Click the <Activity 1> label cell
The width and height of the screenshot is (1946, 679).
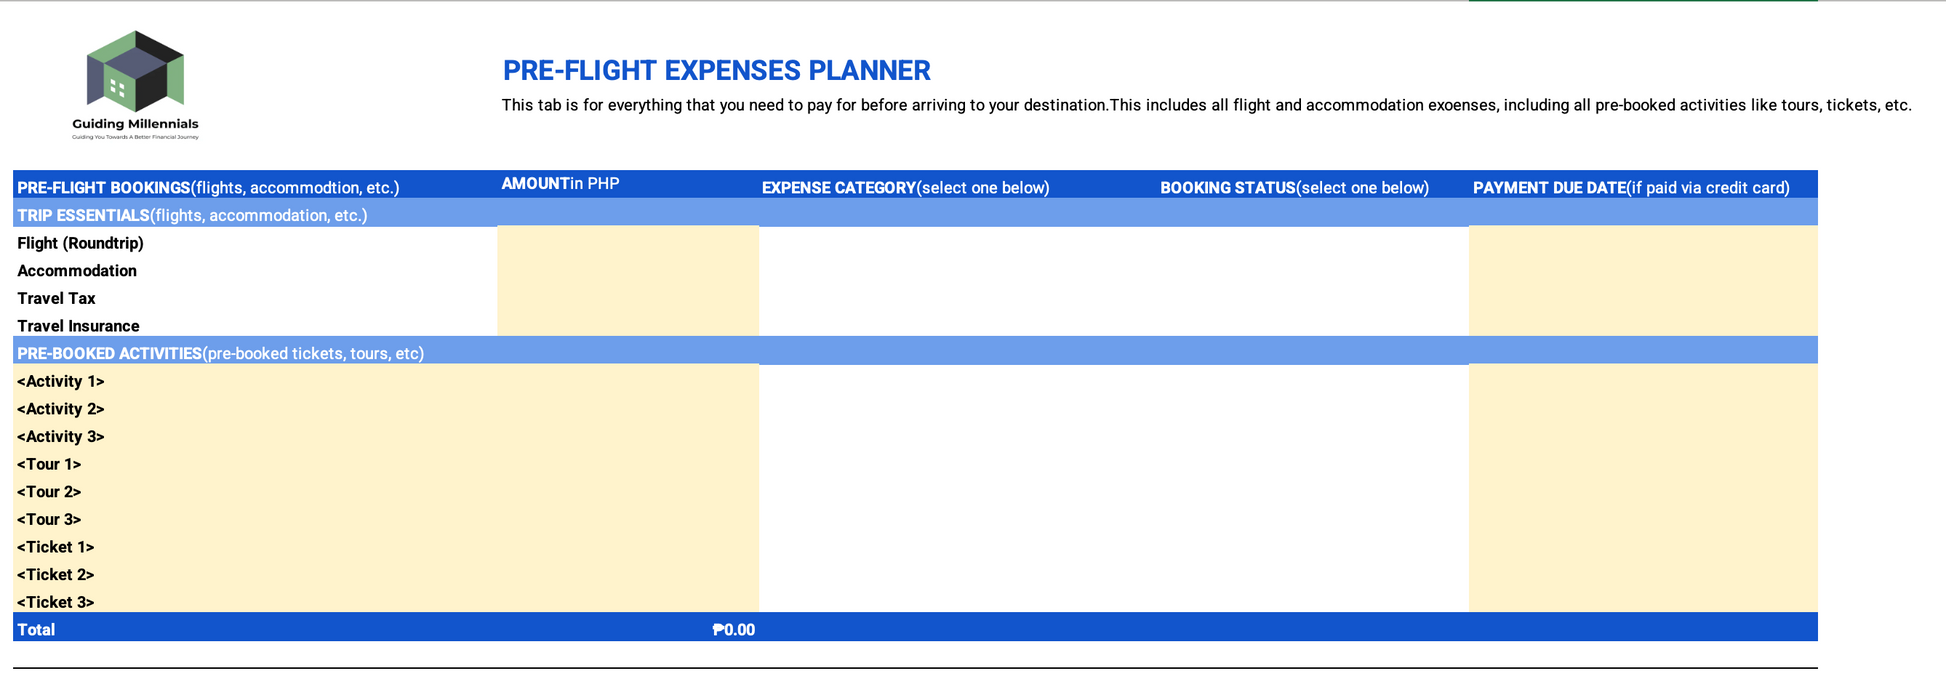[255, 380]
